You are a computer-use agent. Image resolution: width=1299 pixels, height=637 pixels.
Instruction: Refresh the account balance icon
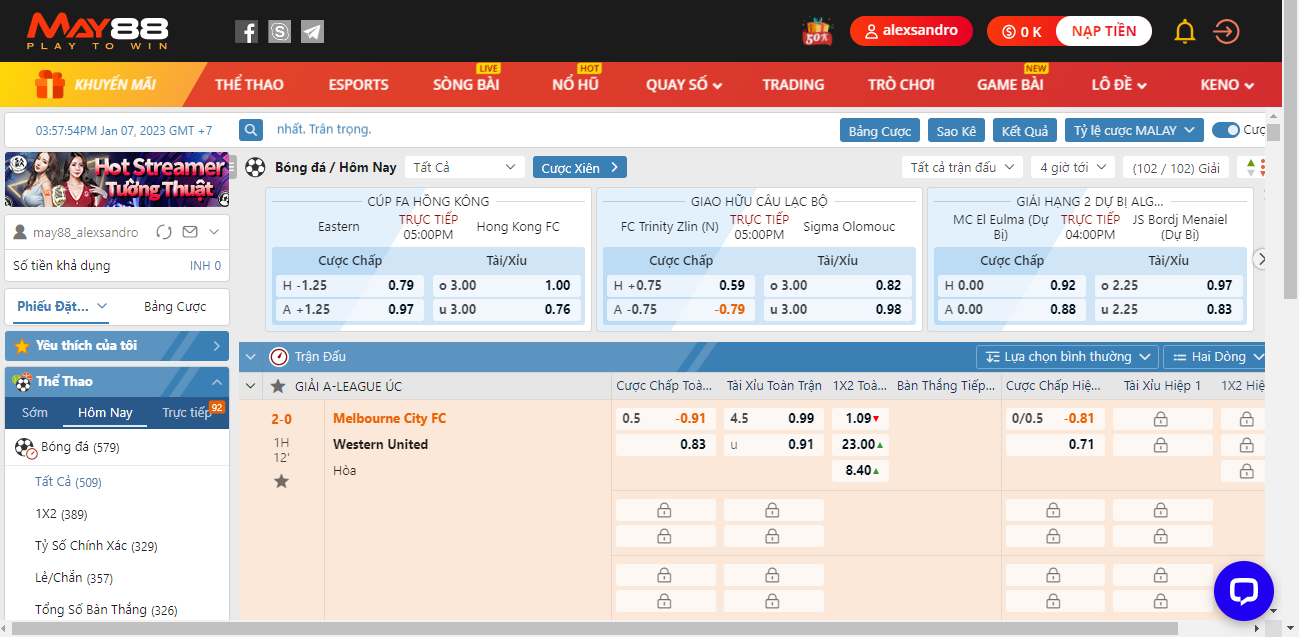[x=164, y=232]
